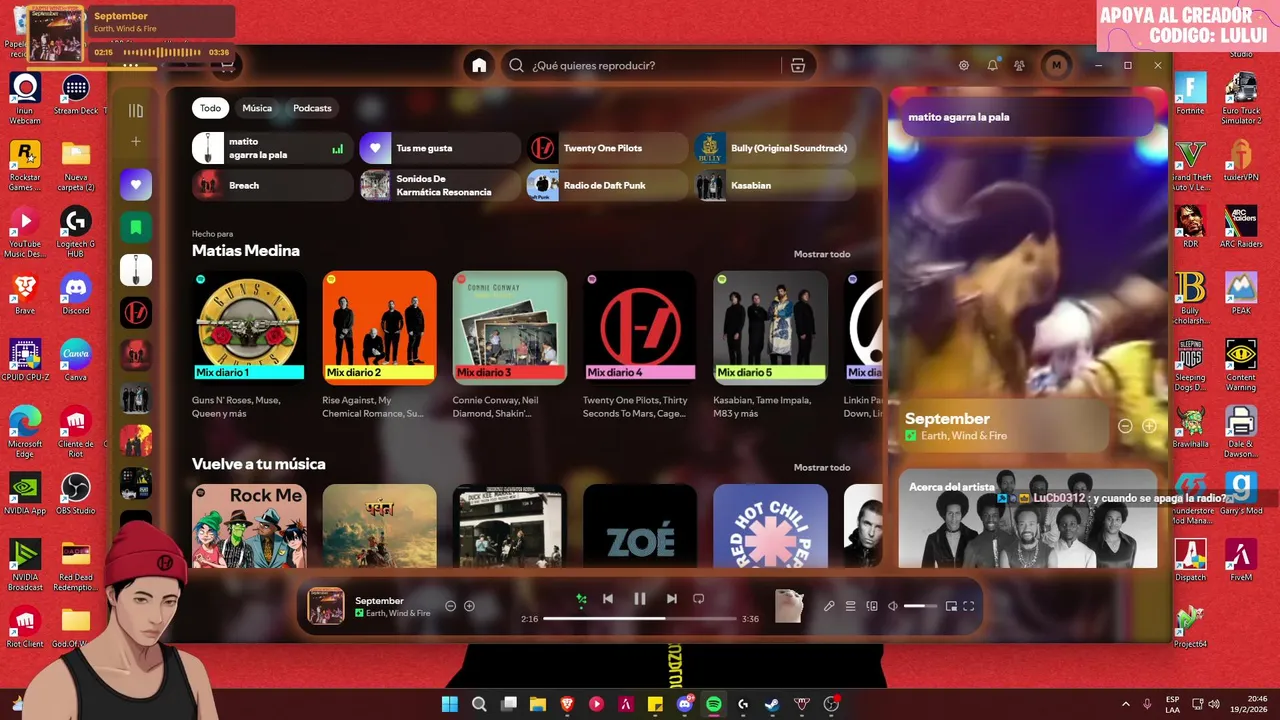Open Breach shortcut tile
The height and width of the screenshot is (720, 1280).
click(x=272, y=185)
